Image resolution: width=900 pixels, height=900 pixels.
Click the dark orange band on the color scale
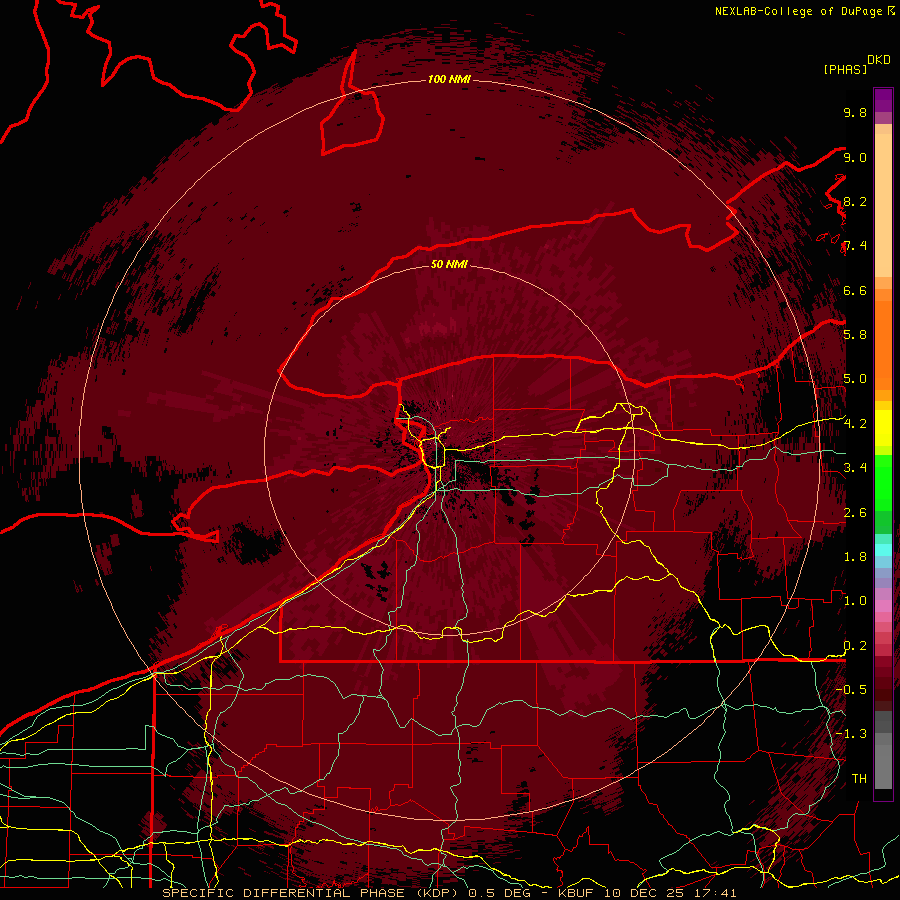[x=883, y=344]
